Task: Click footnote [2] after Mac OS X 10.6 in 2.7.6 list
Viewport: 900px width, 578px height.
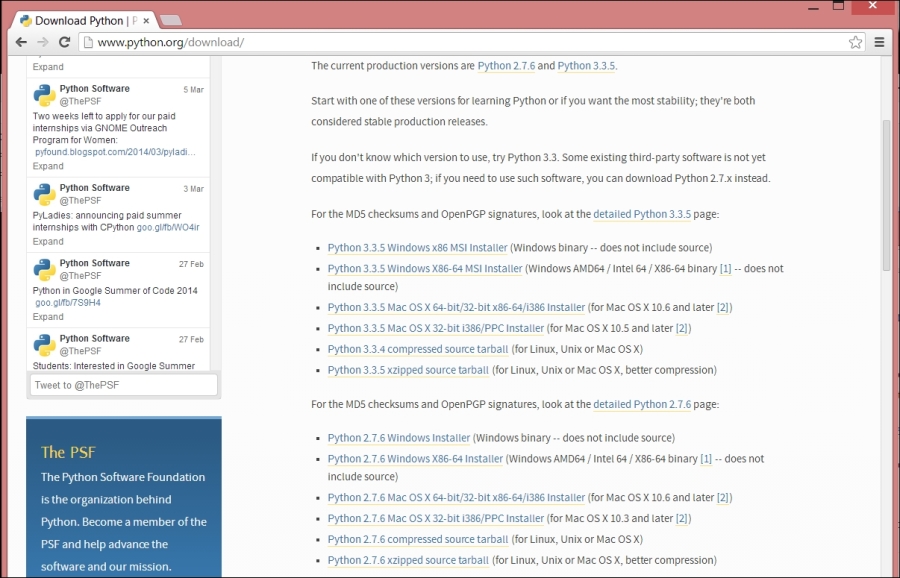Action: coord(723,498)
